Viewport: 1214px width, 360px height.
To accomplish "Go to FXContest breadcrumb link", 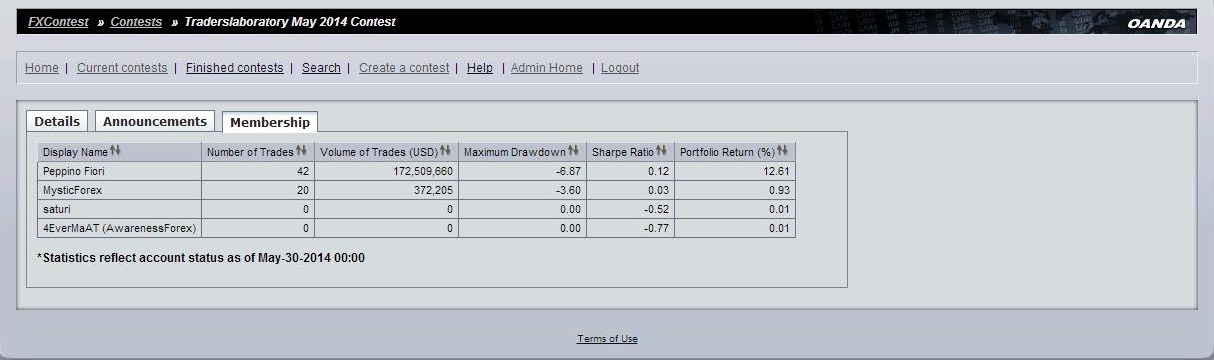I will tap(58, 22).
